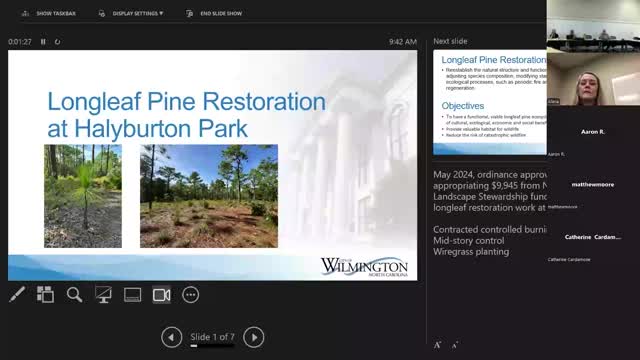640x360 pixels.
Task: Pause the presentation timer
Action: point(43,42)
